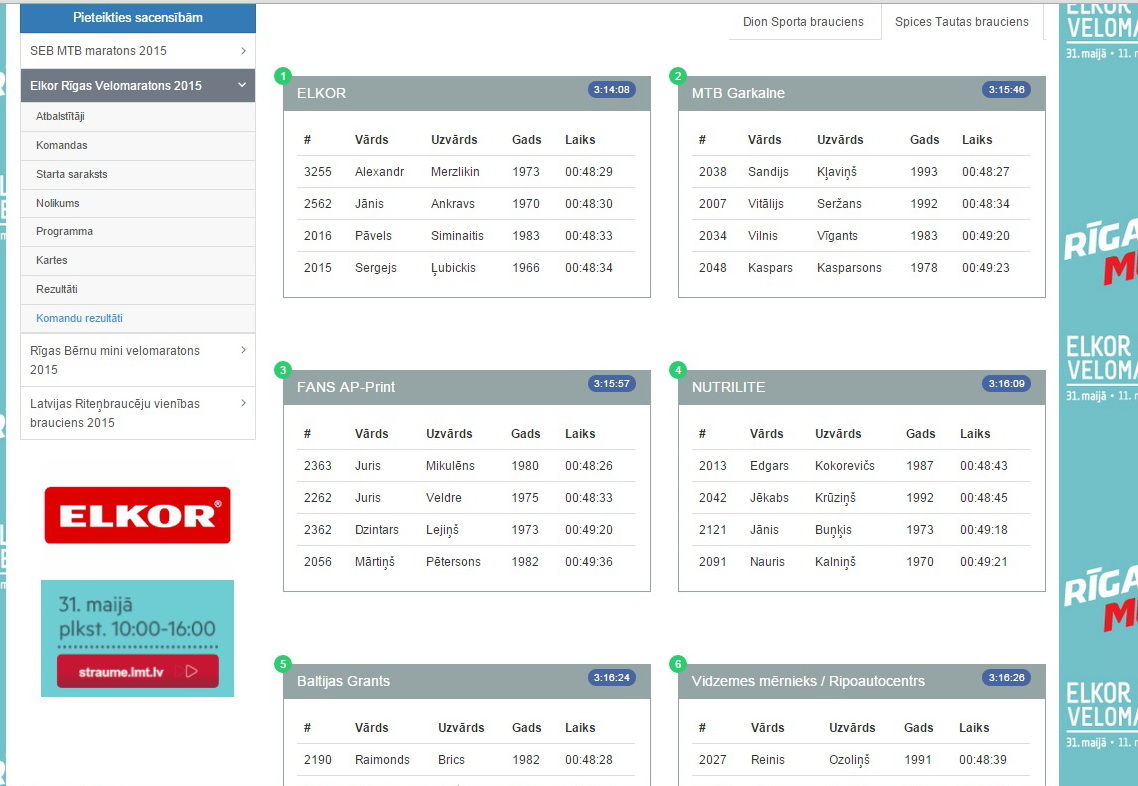Viewport: 1138px width, 786px height.
Task: Click Vidzemes mērnieks time badge 3:16:26
Action: pos(1007,678)
